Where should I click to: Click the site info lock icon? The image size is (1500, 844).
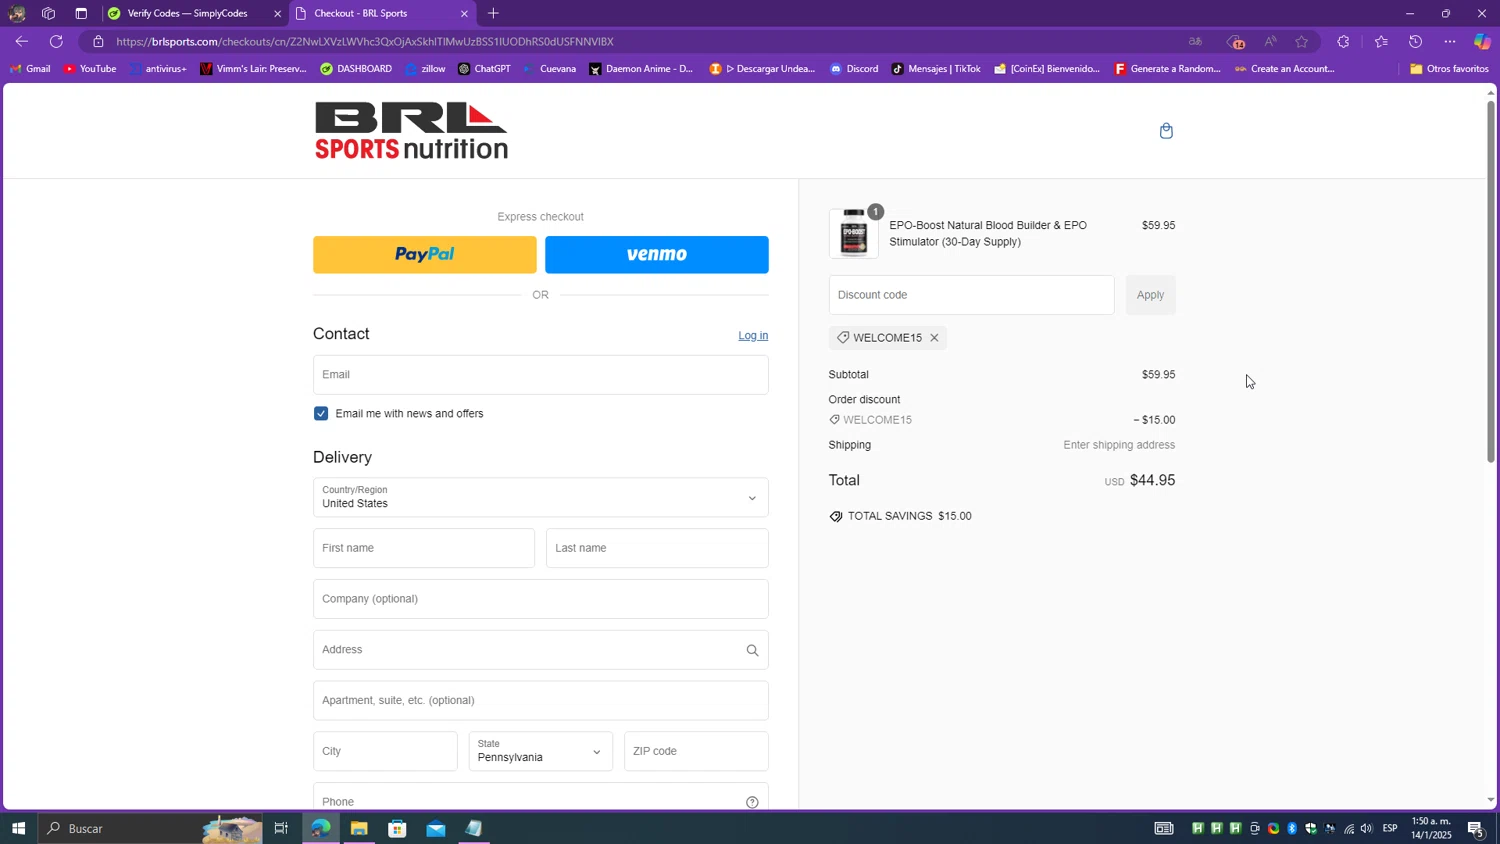click(98, 42)
